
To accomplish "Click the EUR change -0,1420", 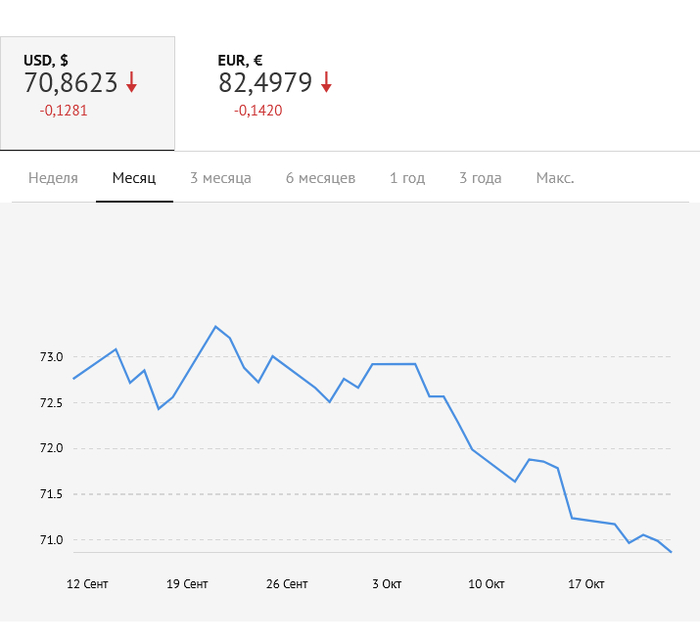I will tap(258, 110).
